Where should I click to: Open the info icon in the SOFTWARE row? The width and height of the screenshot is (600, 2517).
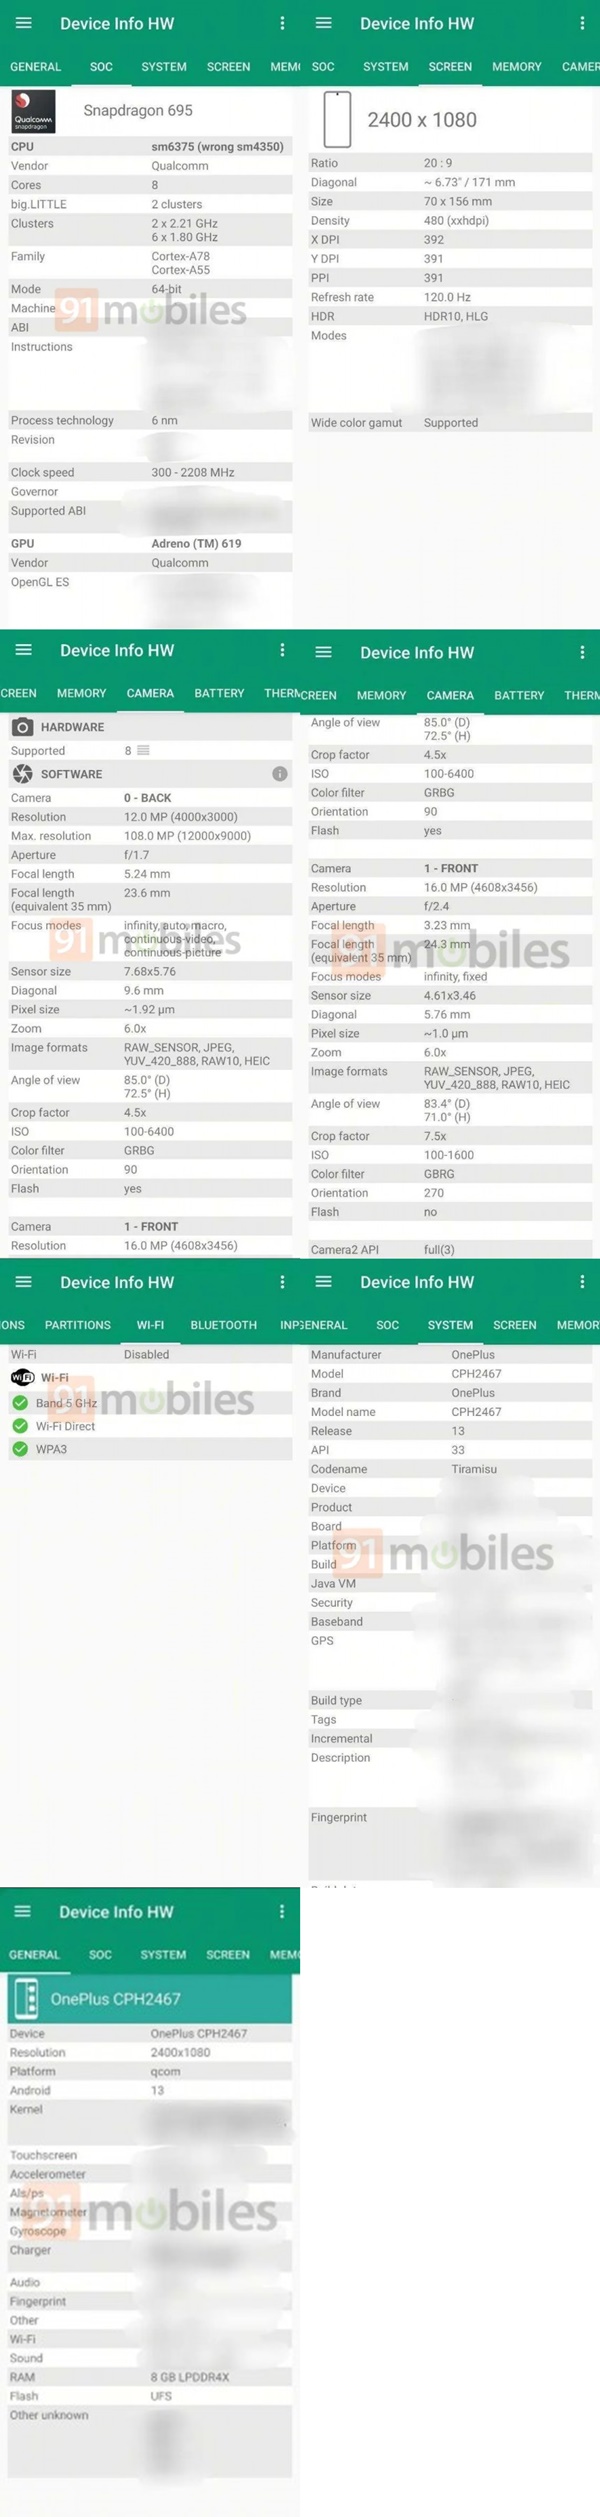coord(280,774)
